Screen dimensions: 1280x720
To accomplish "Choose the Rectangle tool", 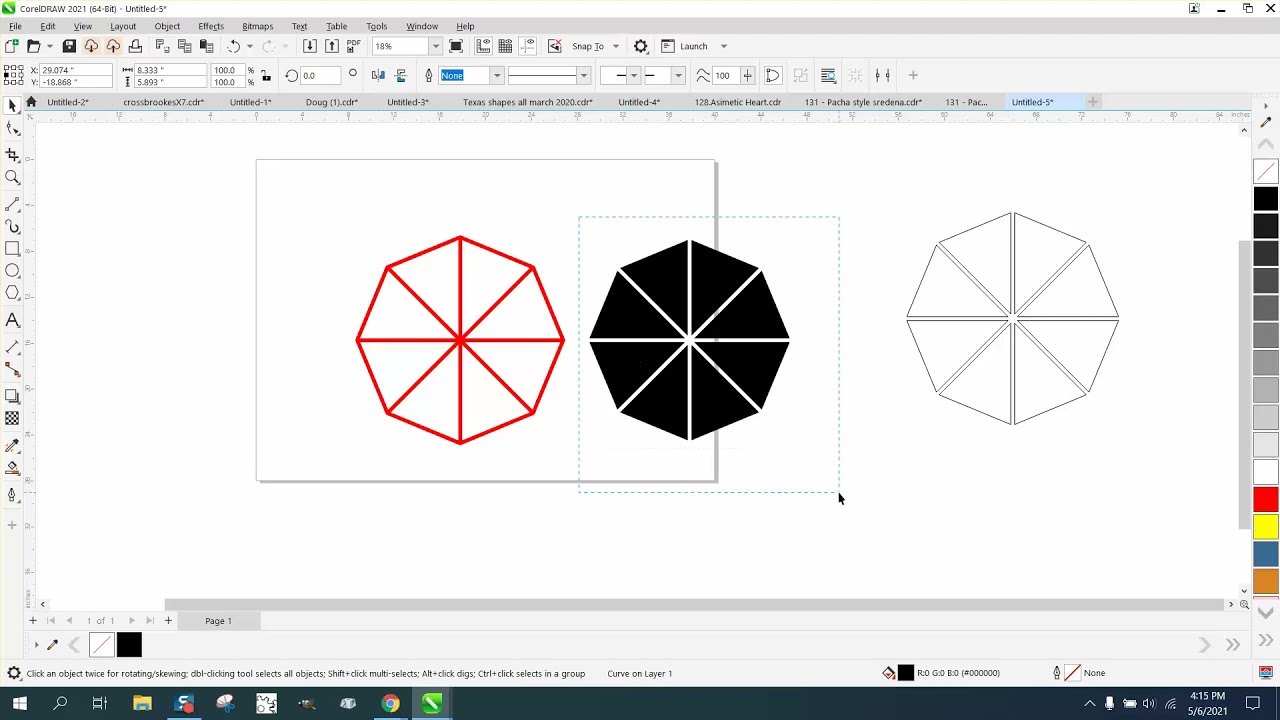I will point(12,249).
